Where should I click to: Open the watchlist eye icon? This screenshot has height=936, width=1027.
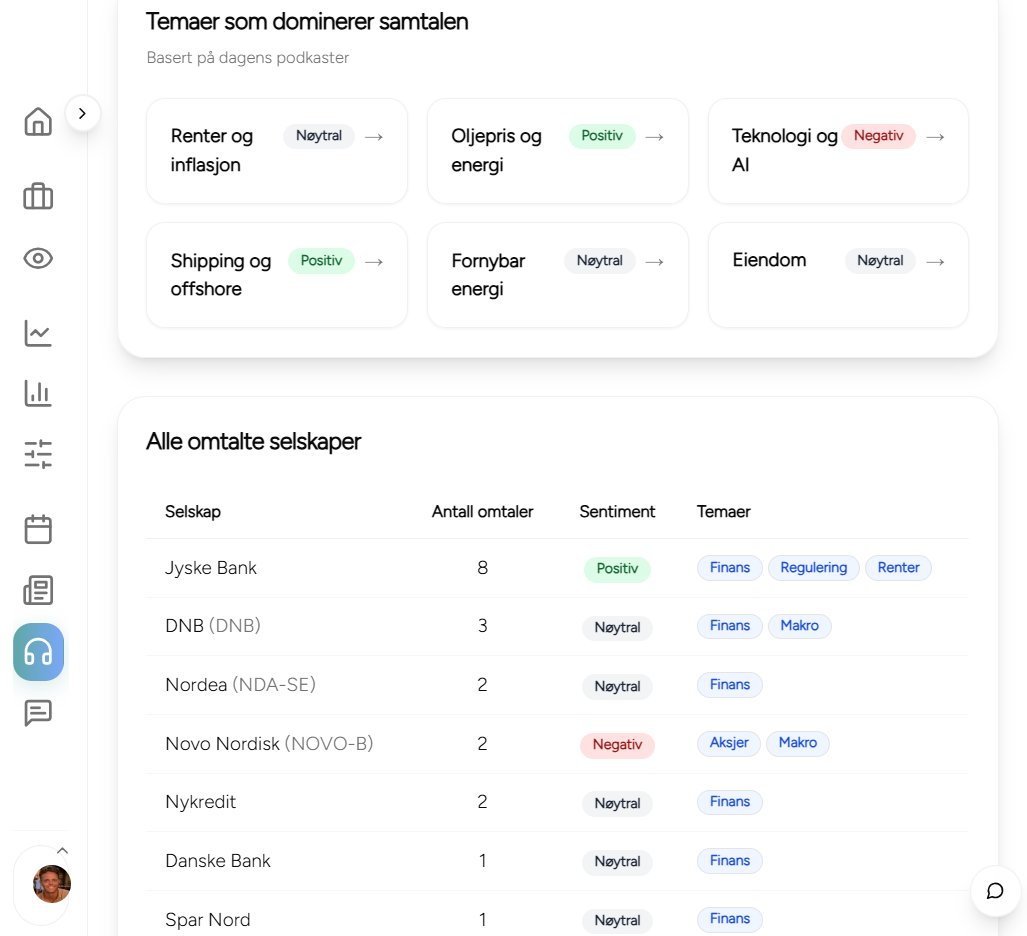point(38,258)
